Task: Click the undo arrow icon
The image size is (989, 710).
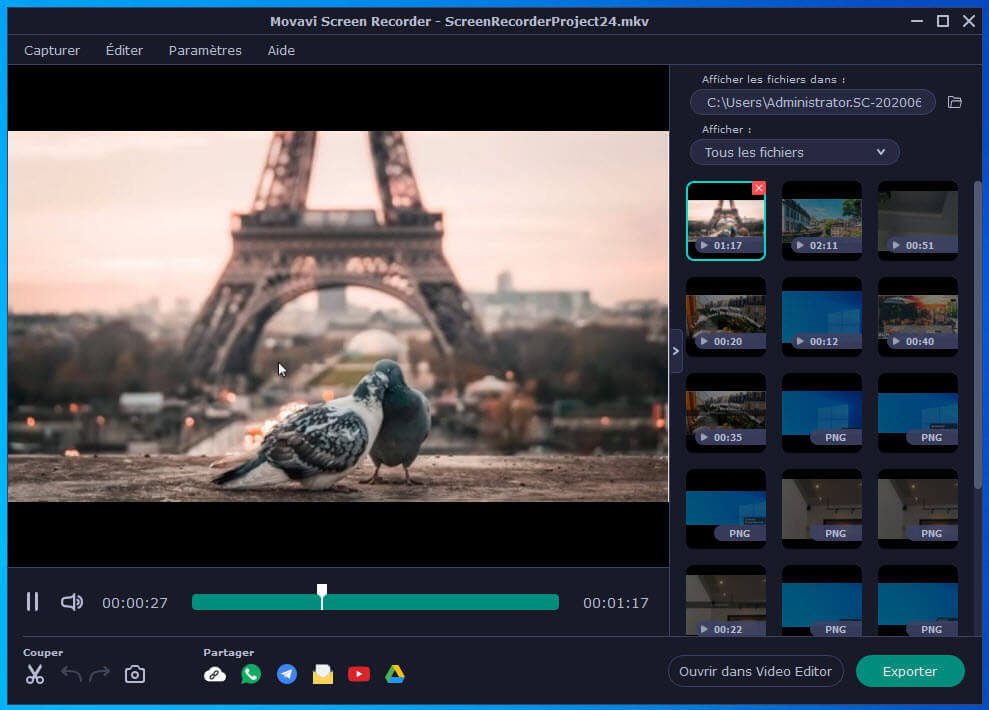Action: [x=71, y=674]
